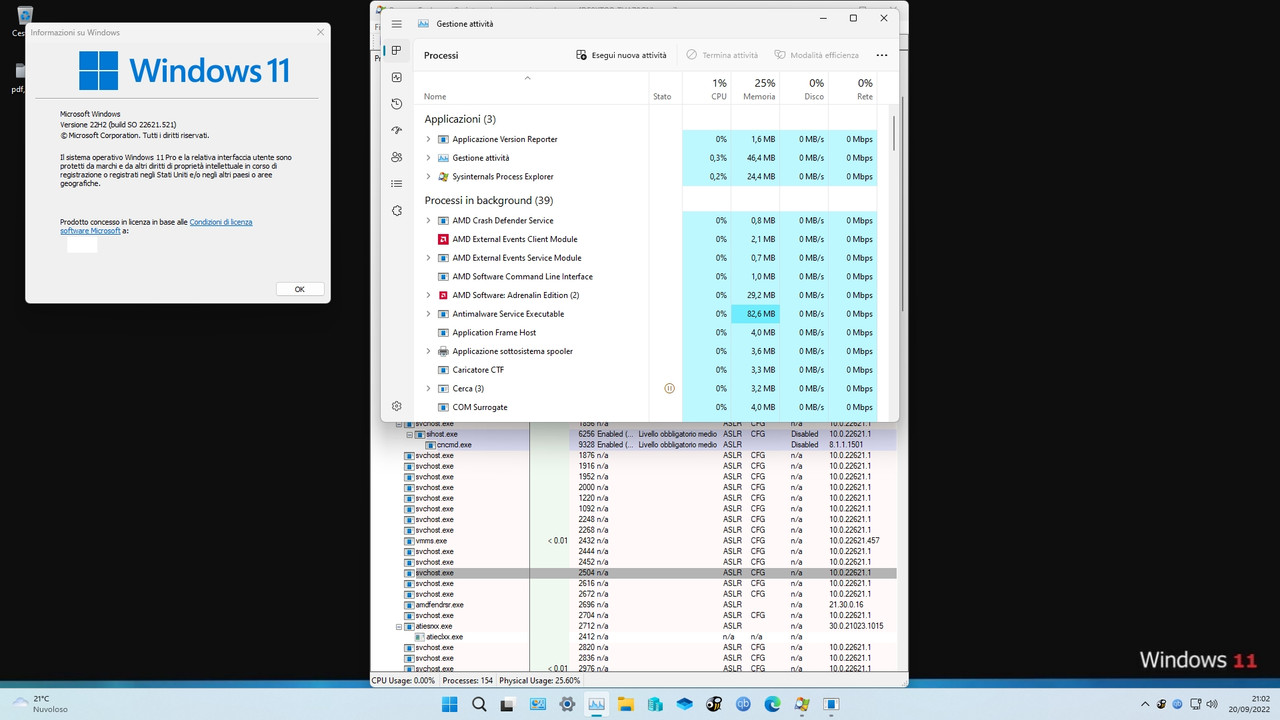
Task: Open the Performance page in Task Manager sidebar
Action: pos(397,77)
